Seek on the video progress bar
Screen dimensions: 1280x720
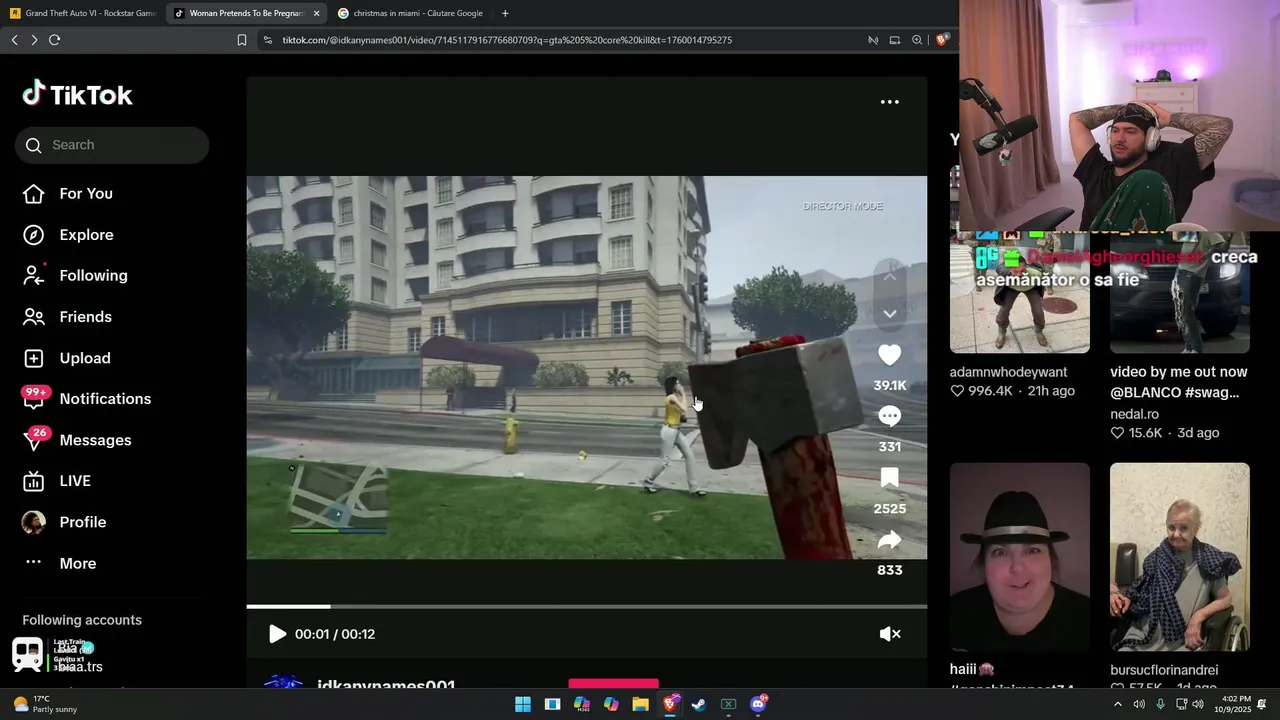tap(587, 606)
